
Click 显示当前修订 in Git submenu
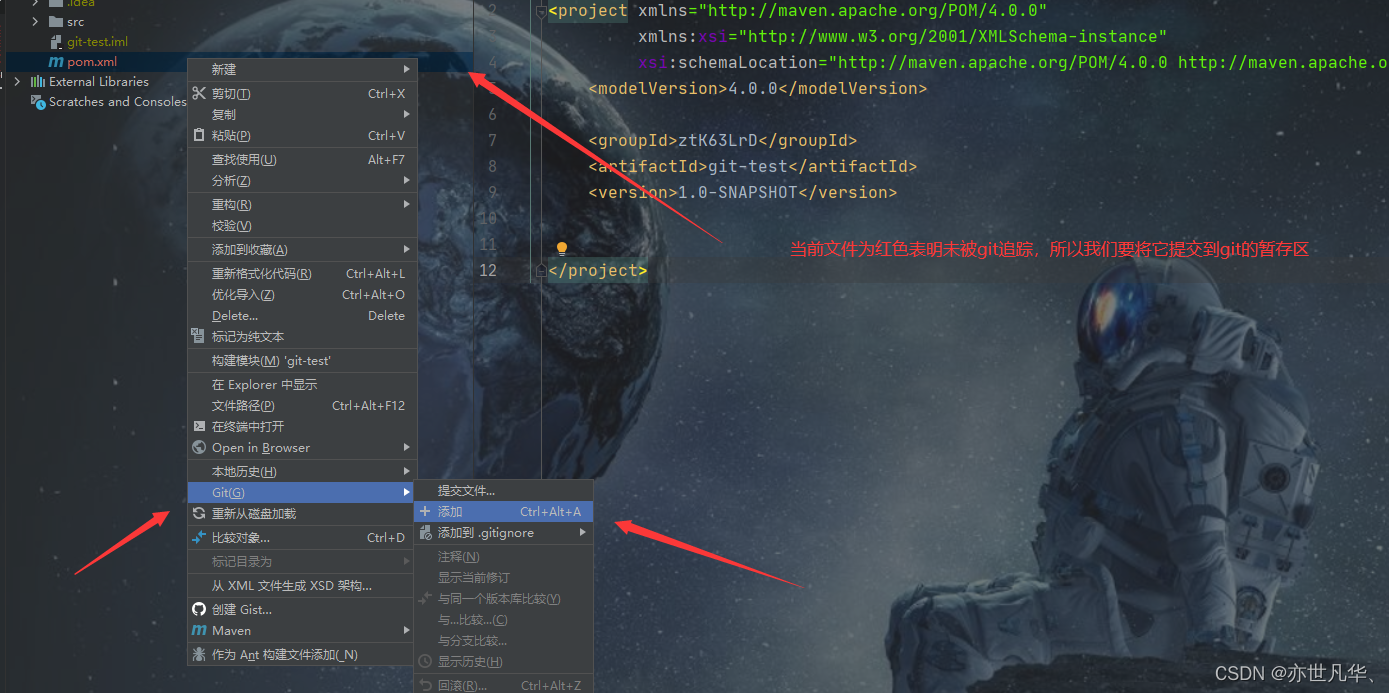click(x=504, y=577)
